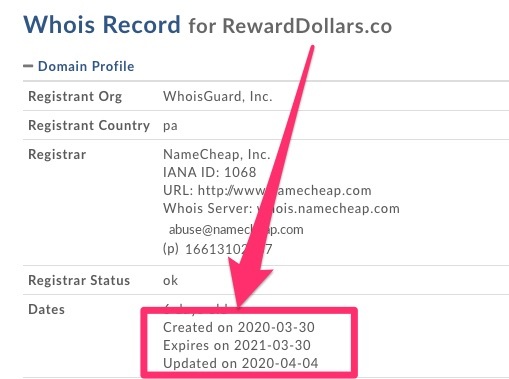Click the Created on 2020-03-30 date
The image size is (509, 379).
click(239, 327)
